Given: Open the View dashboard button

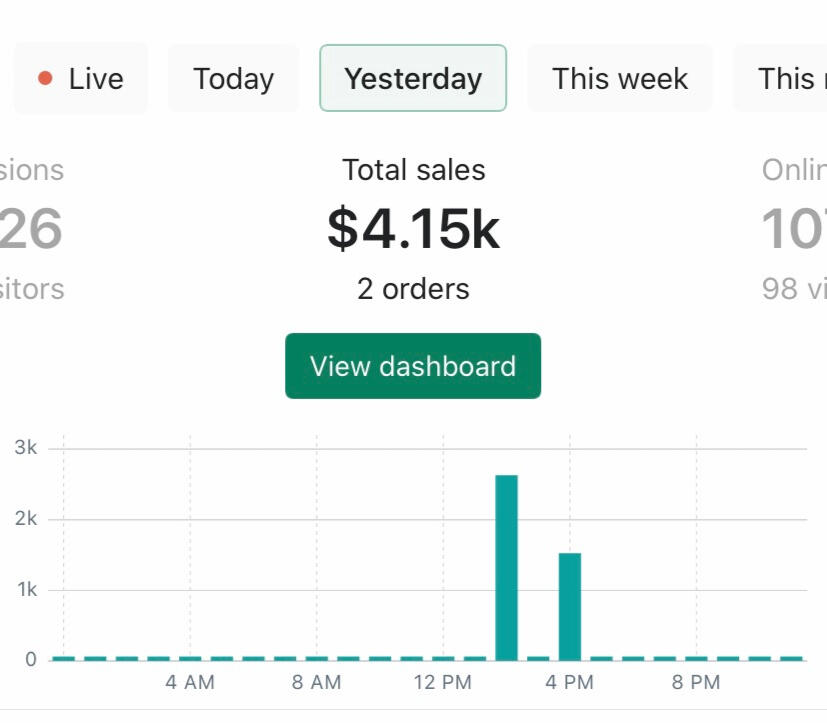Looking at the screenshot, I should point(413,366).
